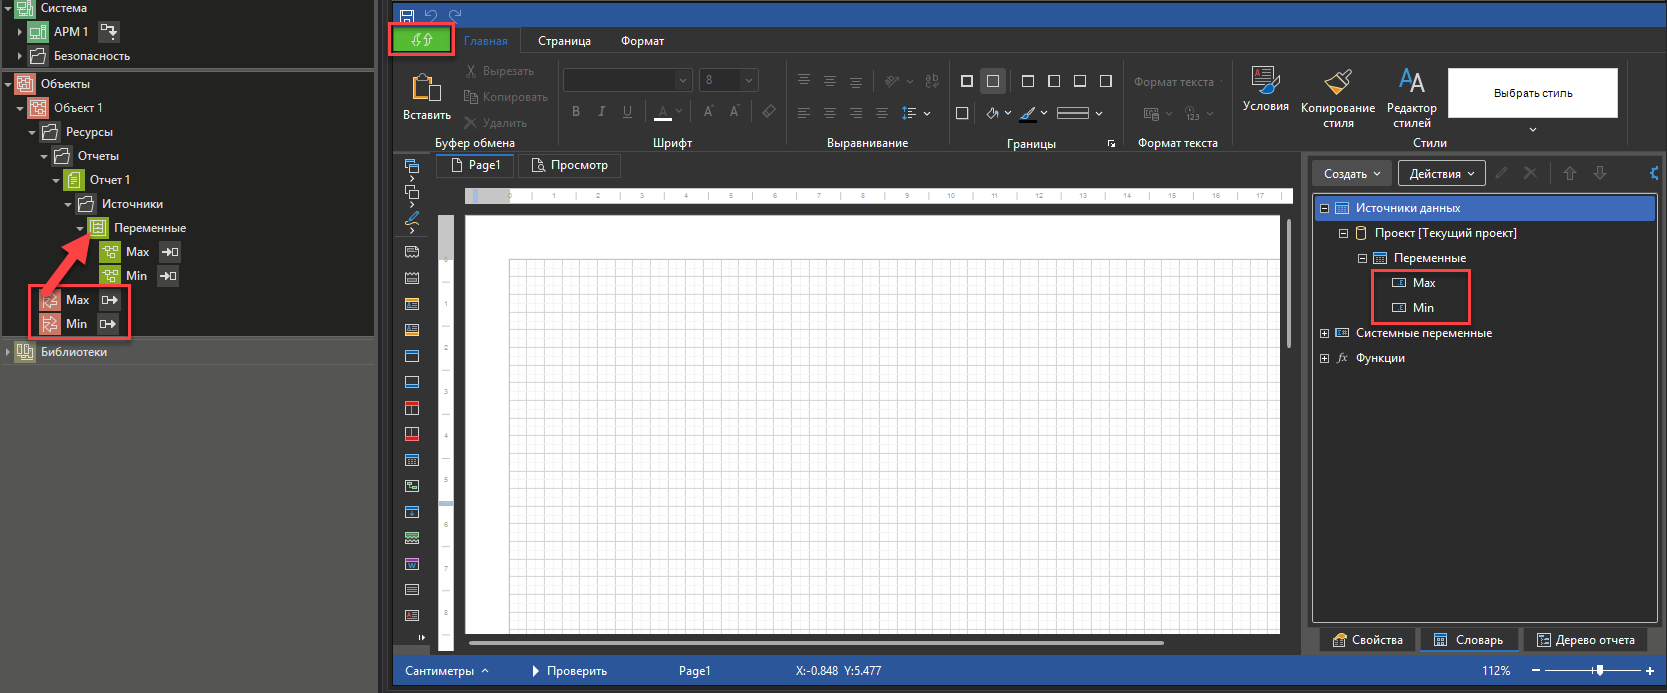Switch to the Дерево отчета tab
This screenshot has width=1667, height=693.
[1585, 640]
